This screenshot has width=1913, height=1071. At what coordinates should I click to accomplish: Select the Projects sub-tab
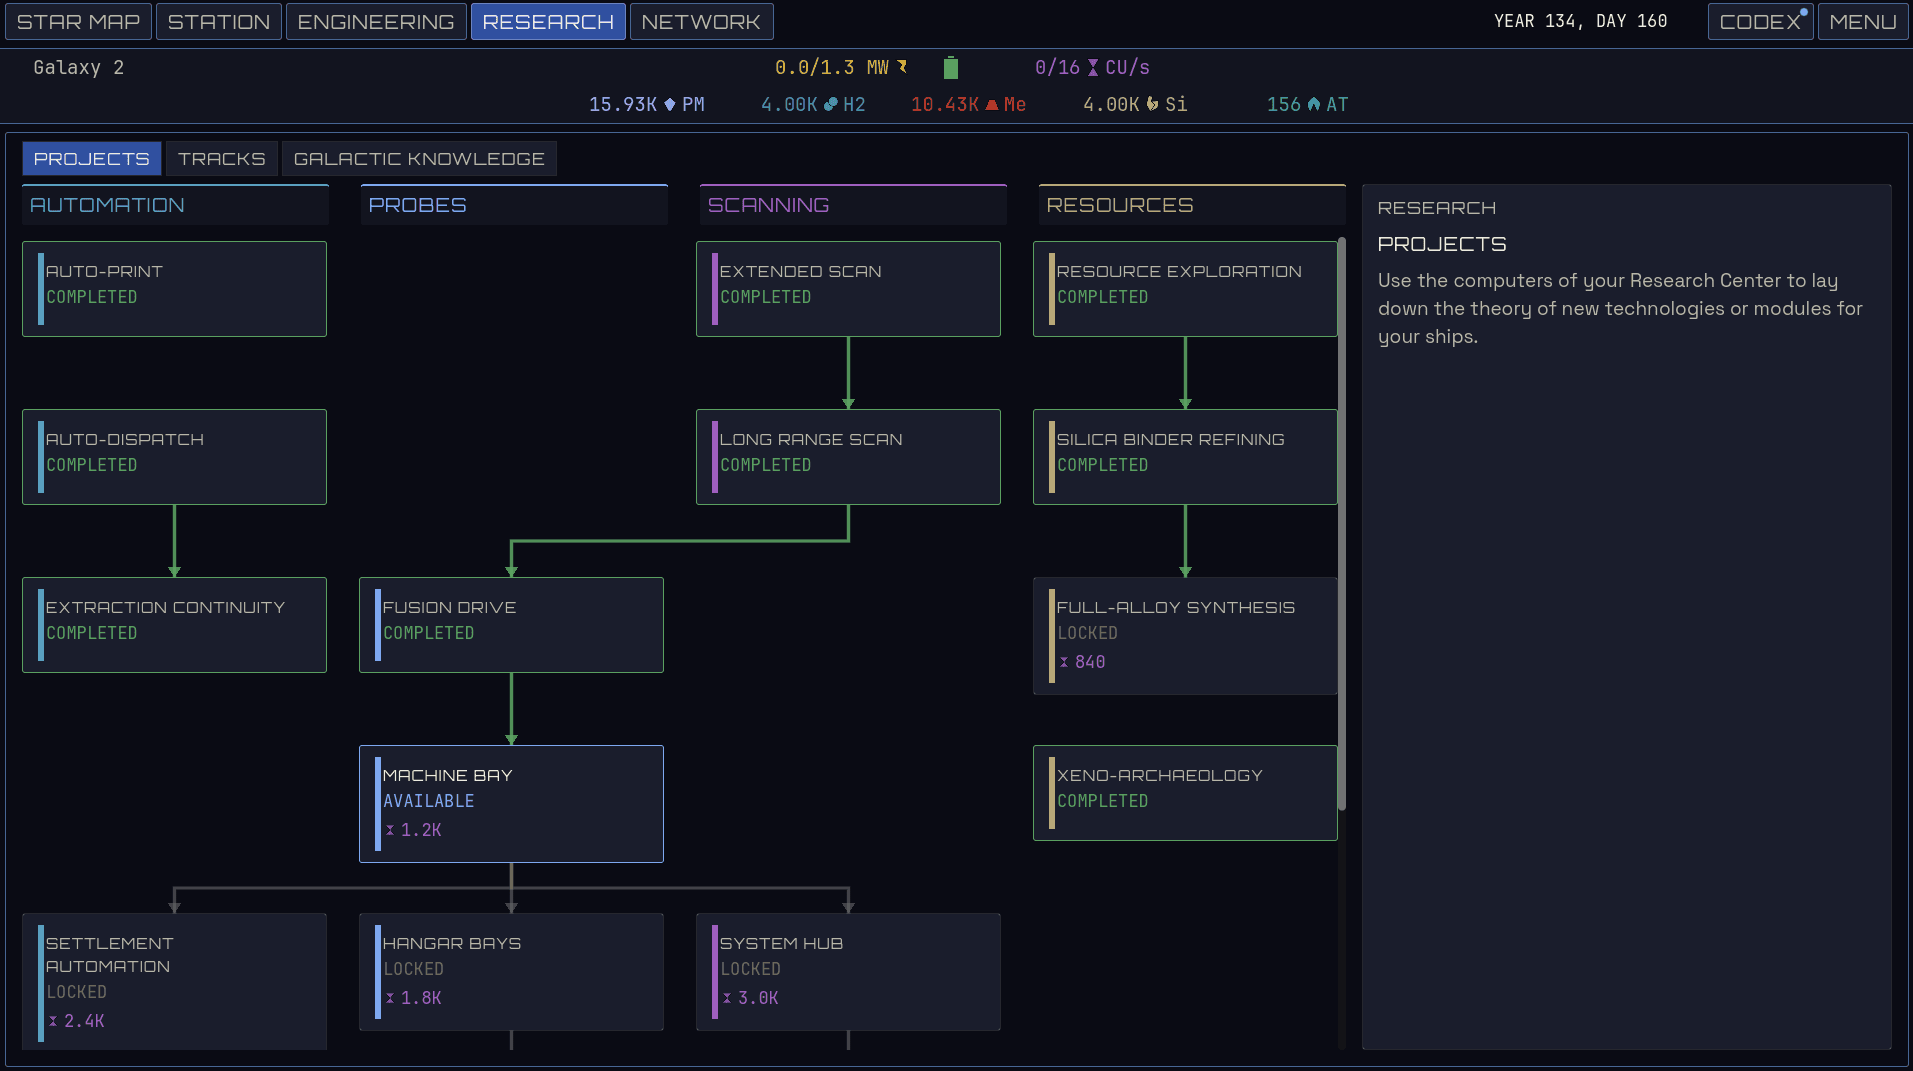tap(92, 159)
